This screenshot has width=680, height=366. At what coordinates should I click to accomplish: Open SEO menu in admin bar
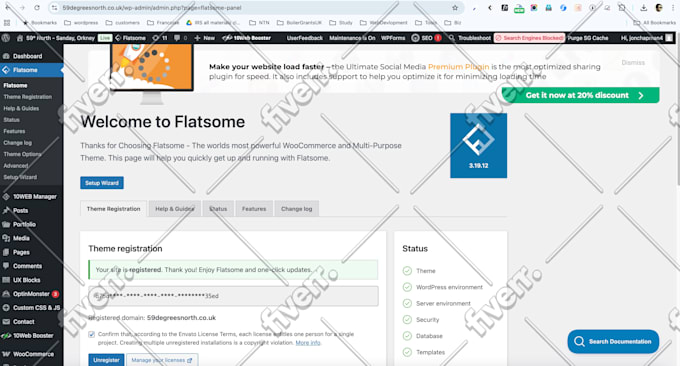[x=426, y=38]
